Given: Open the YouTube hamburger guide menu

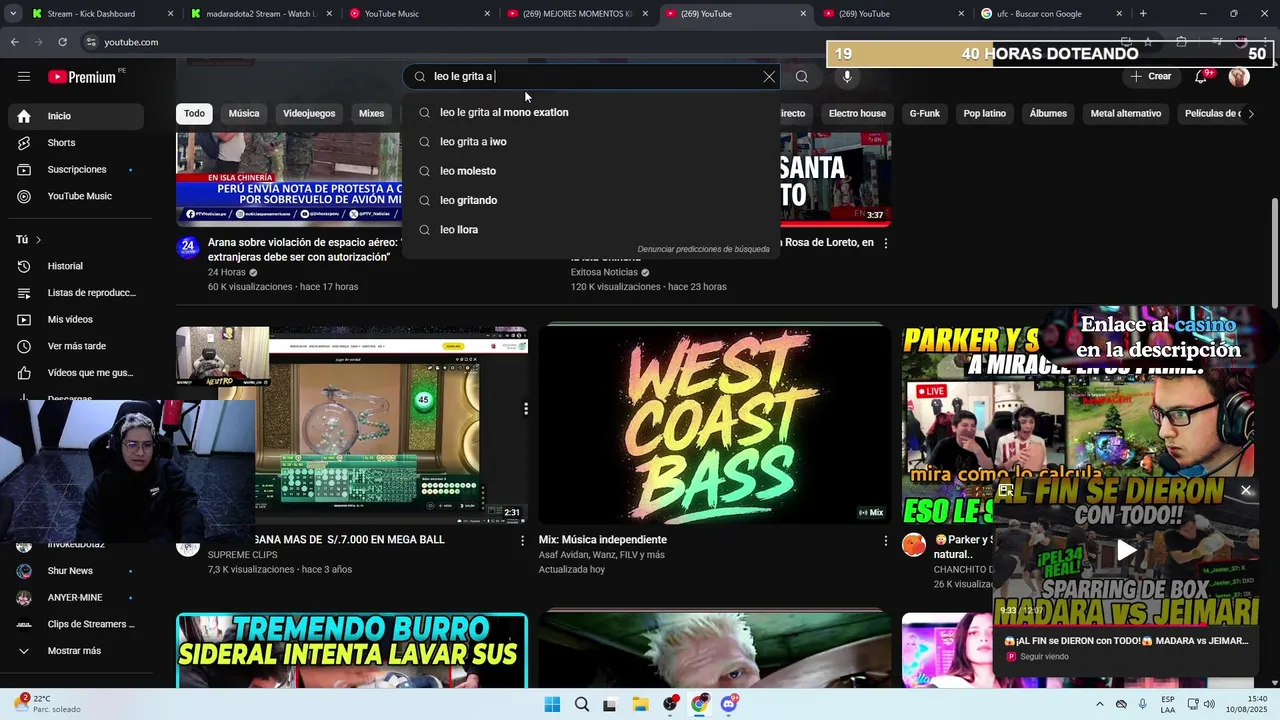Looking at the screenshot, I should click(24, 77).
